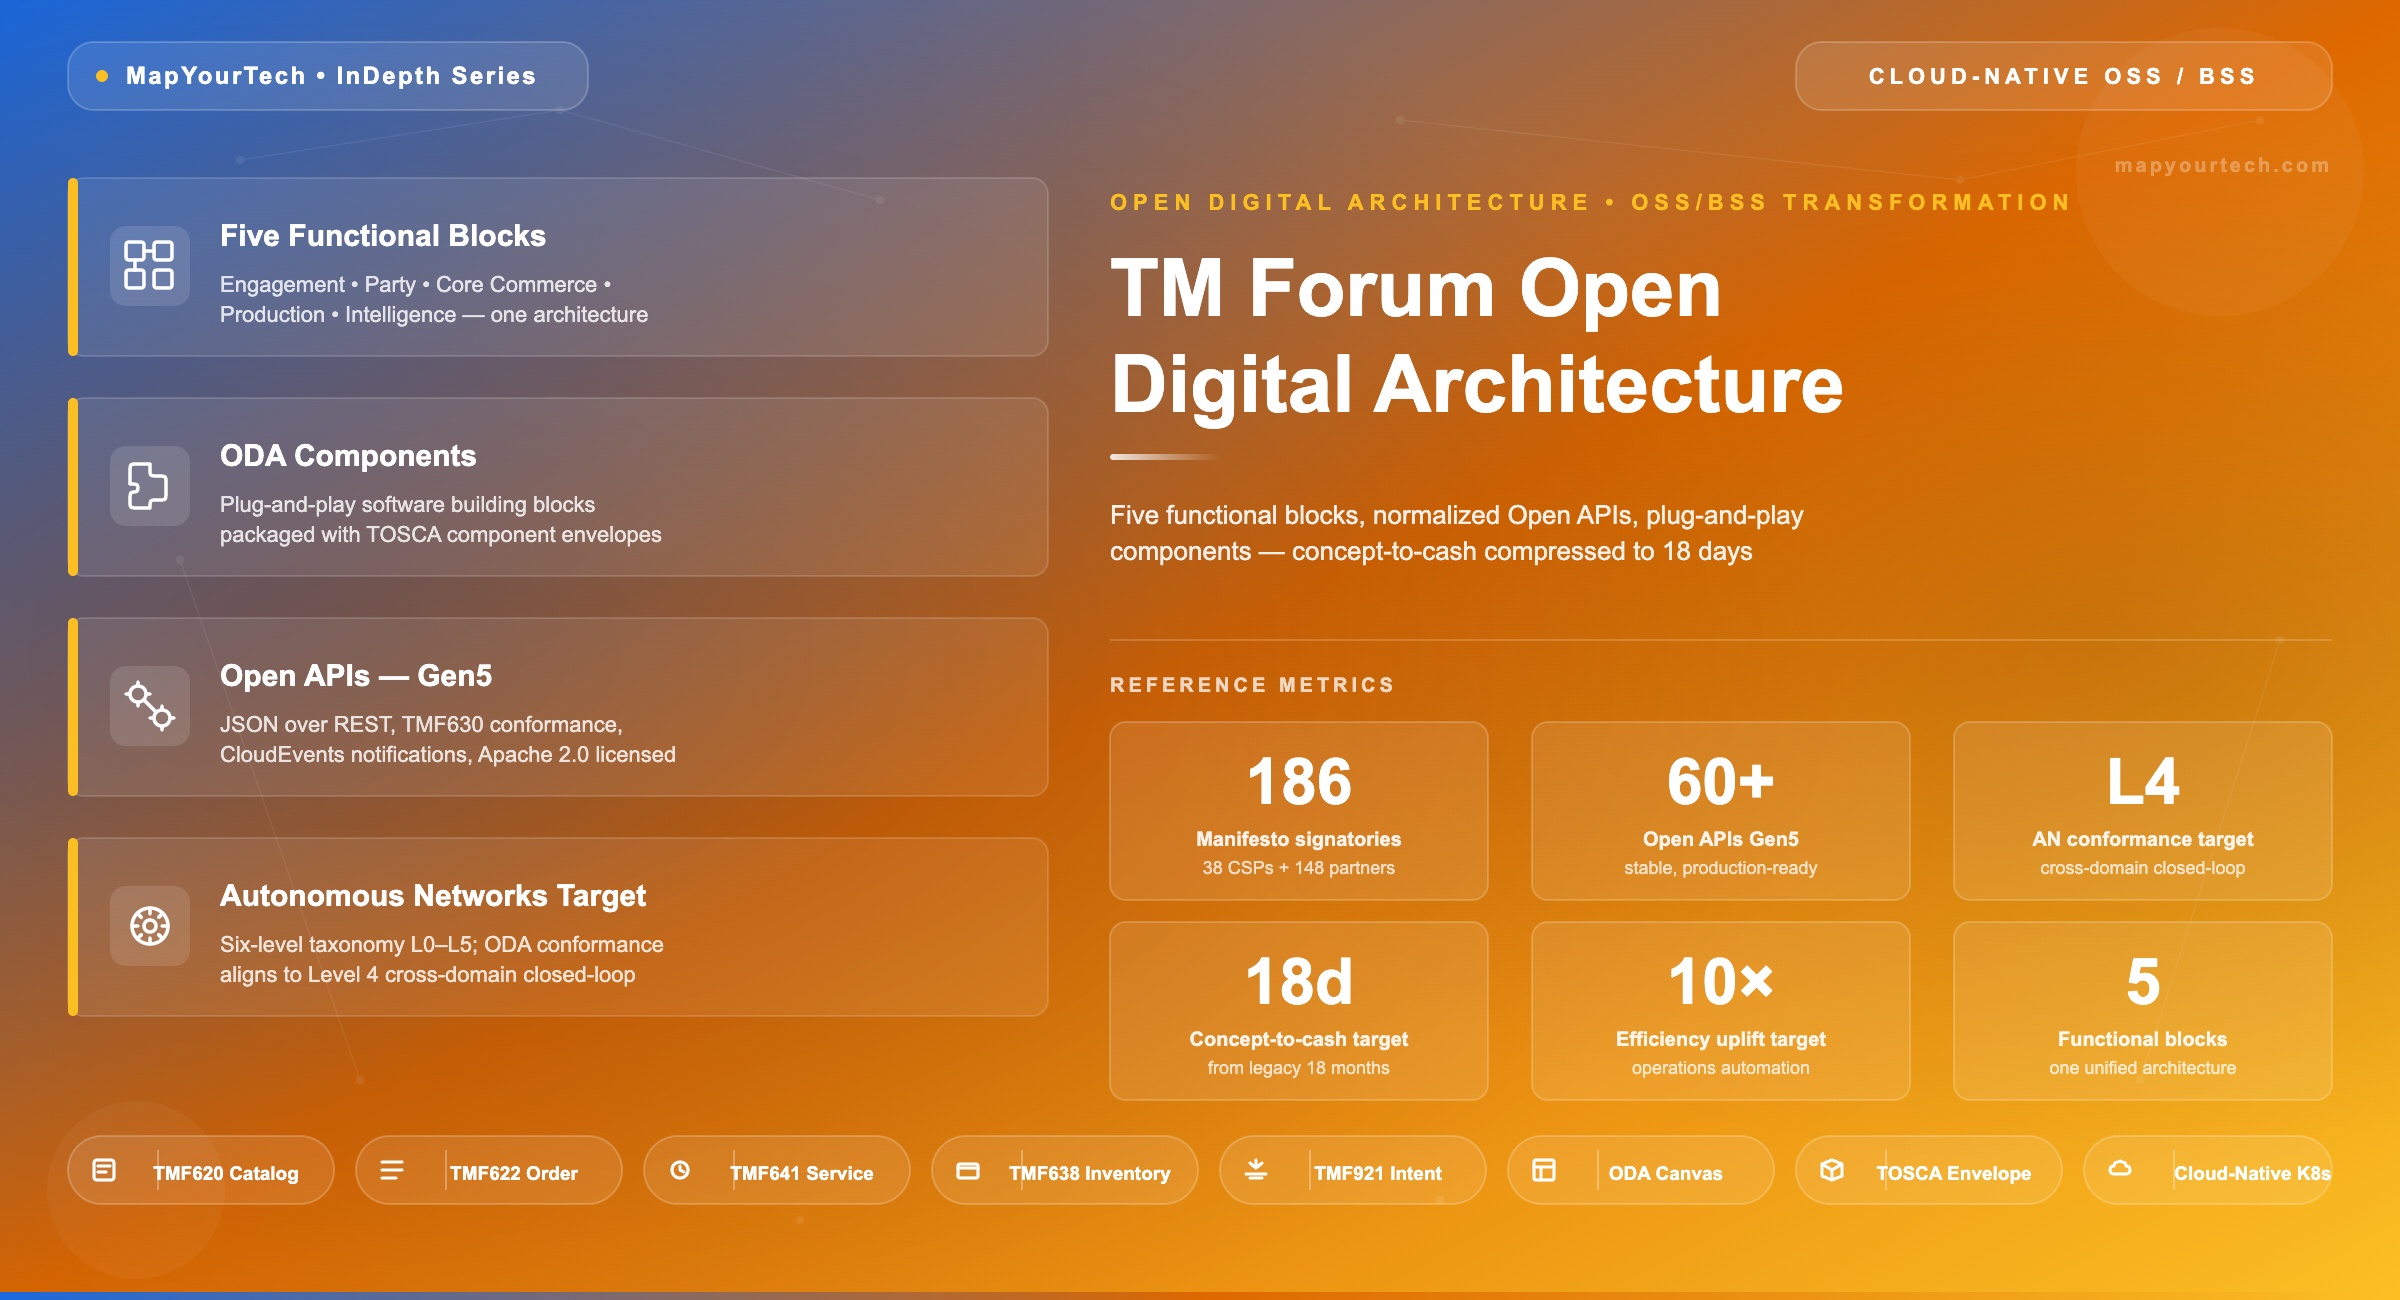2400x1300 pixels.
Task: Click the CLOUD-NATIVE OSS / BSS badge
Action: pyautogui.click(x=2064, y=76)
